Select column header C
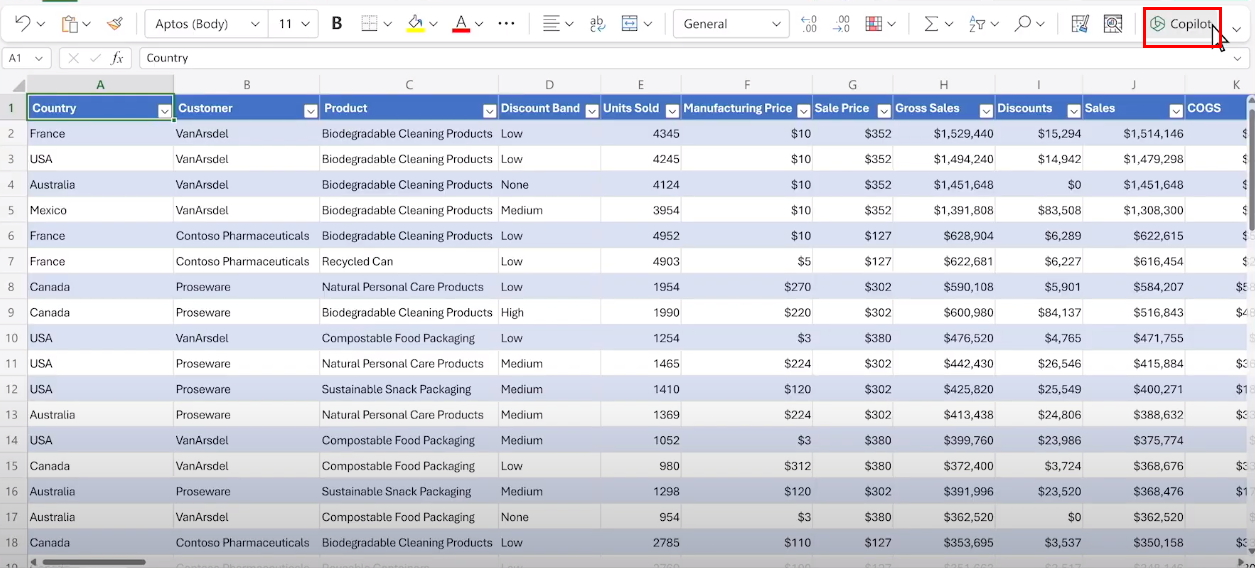1255x568 pixels. click(x=409, y=85)
